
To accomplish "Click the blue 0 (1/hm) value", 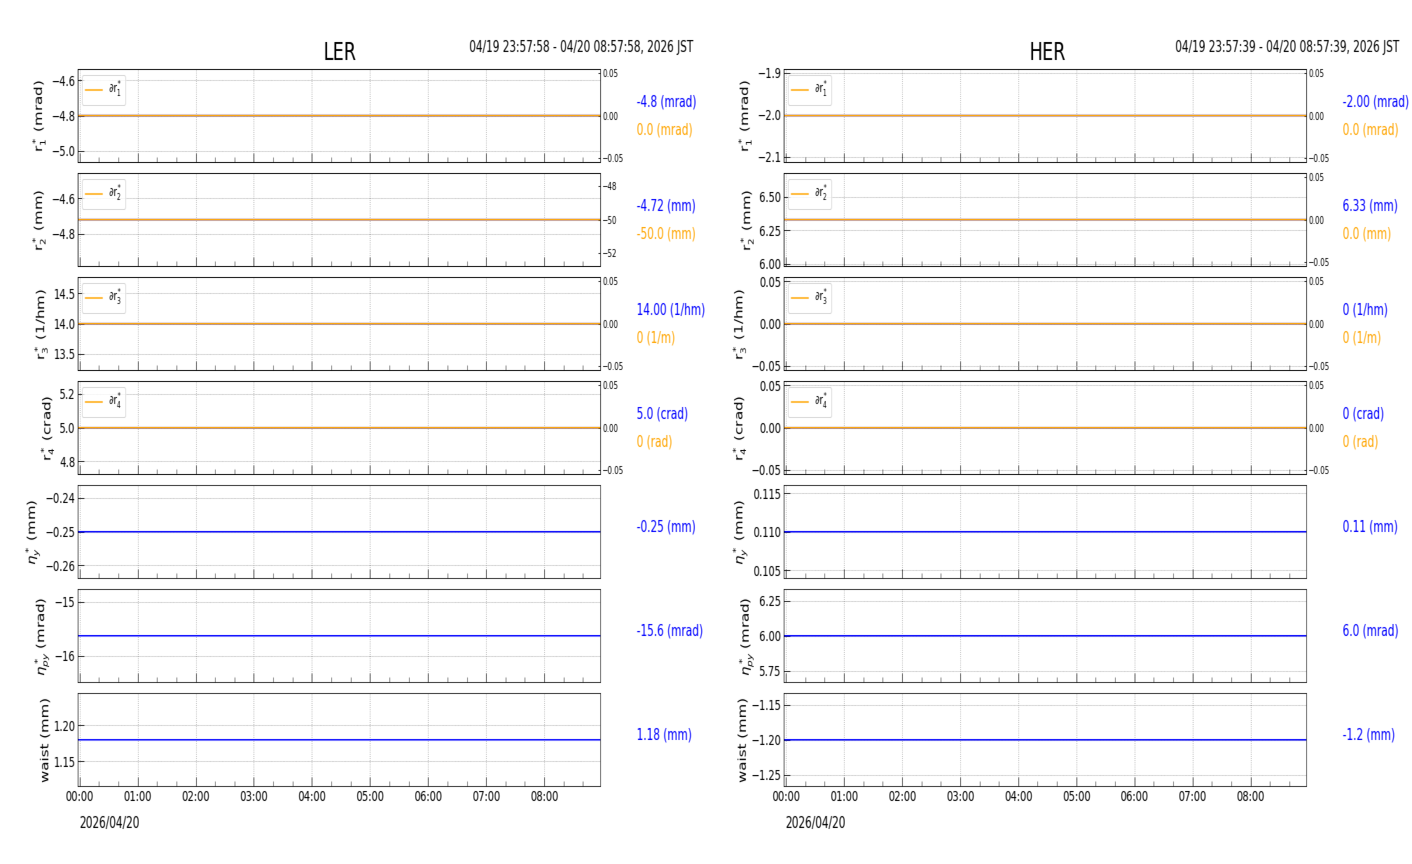I will pyautogui.click(x=1365, y=310).
